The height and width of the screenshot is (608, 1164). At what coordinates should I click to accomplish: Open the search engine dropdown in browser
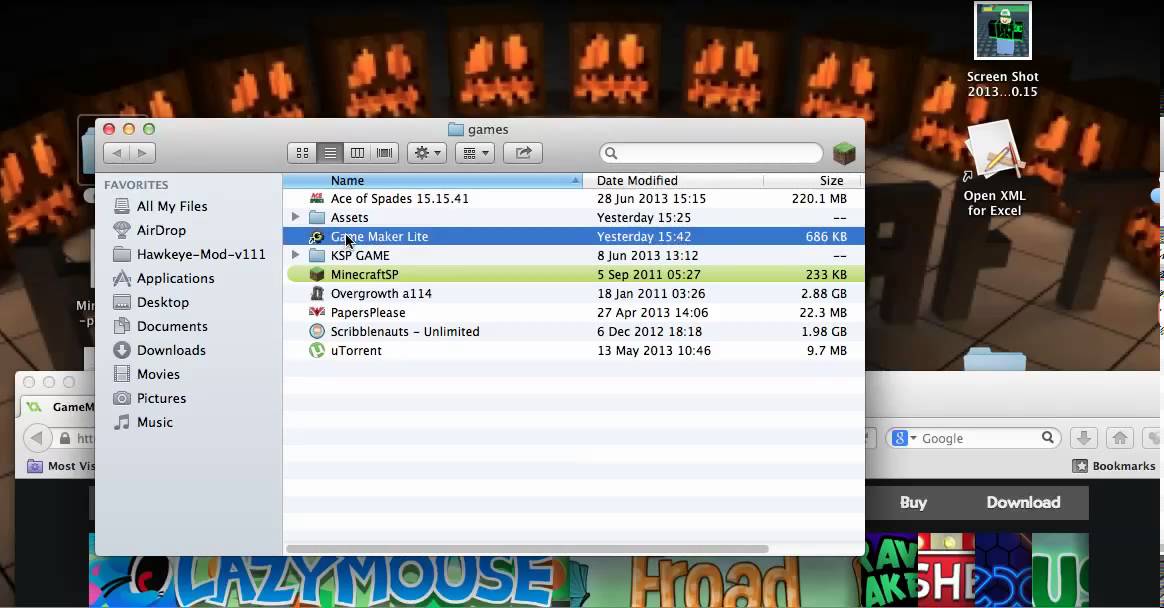click(904, 439)
